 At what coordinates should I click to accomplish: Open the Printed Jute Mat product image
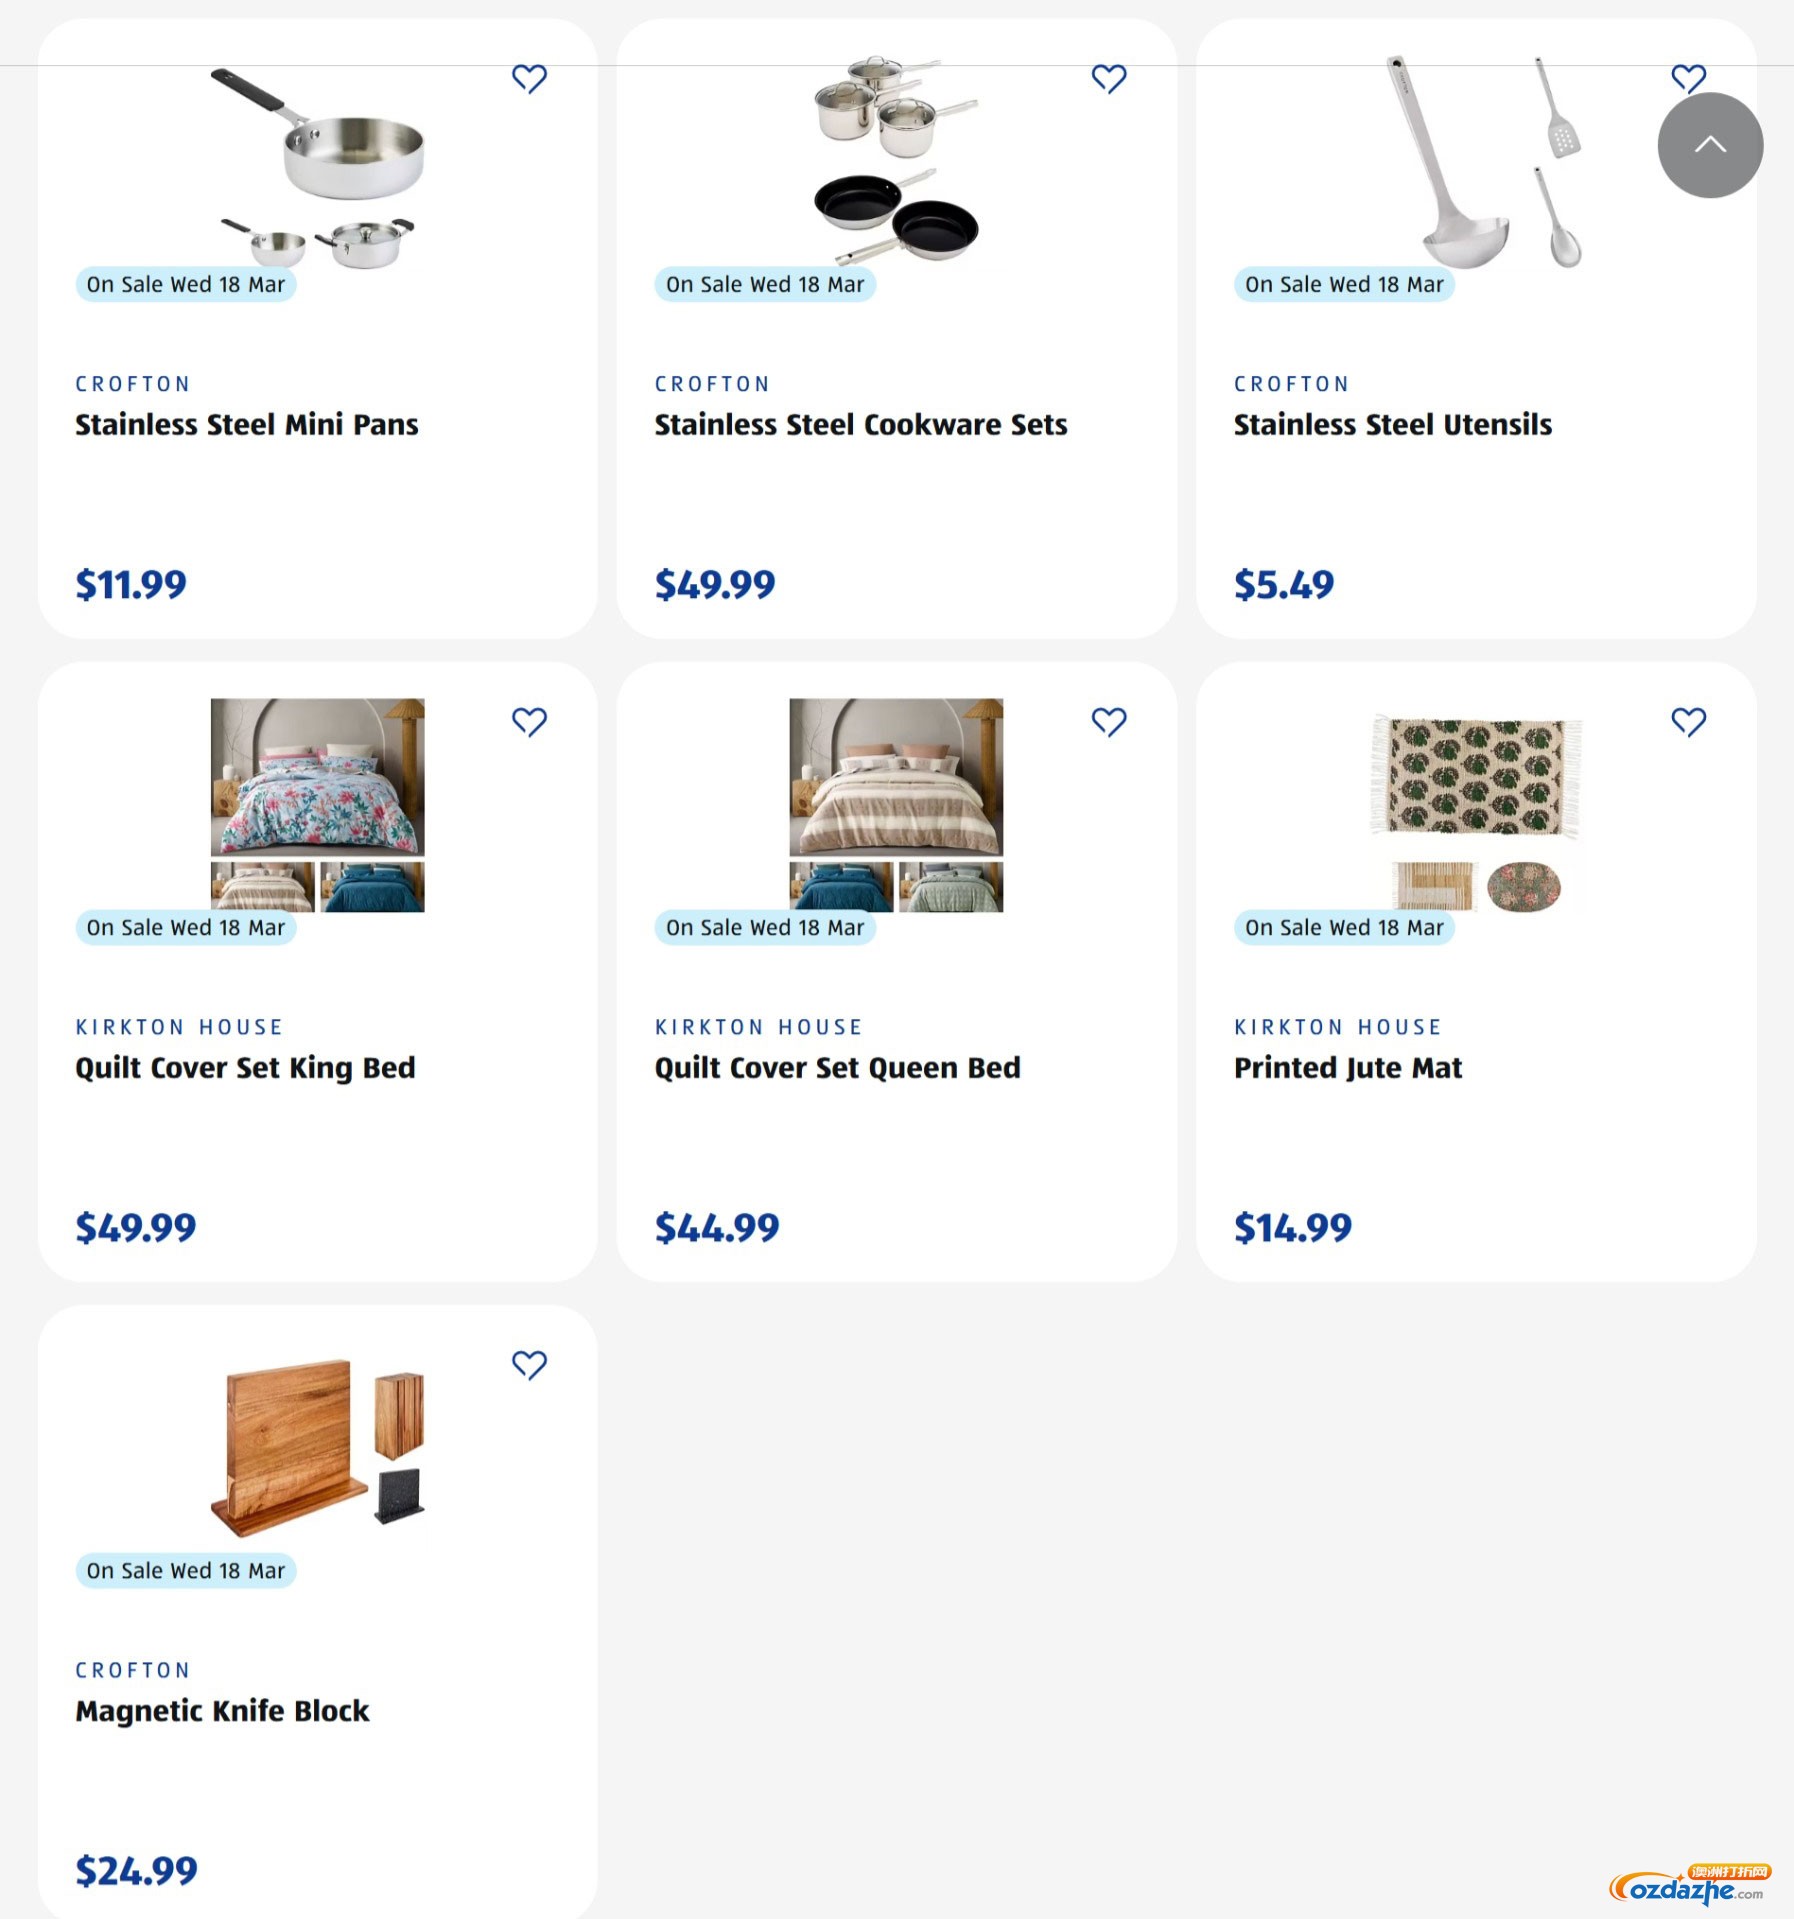coord(1475,810)
